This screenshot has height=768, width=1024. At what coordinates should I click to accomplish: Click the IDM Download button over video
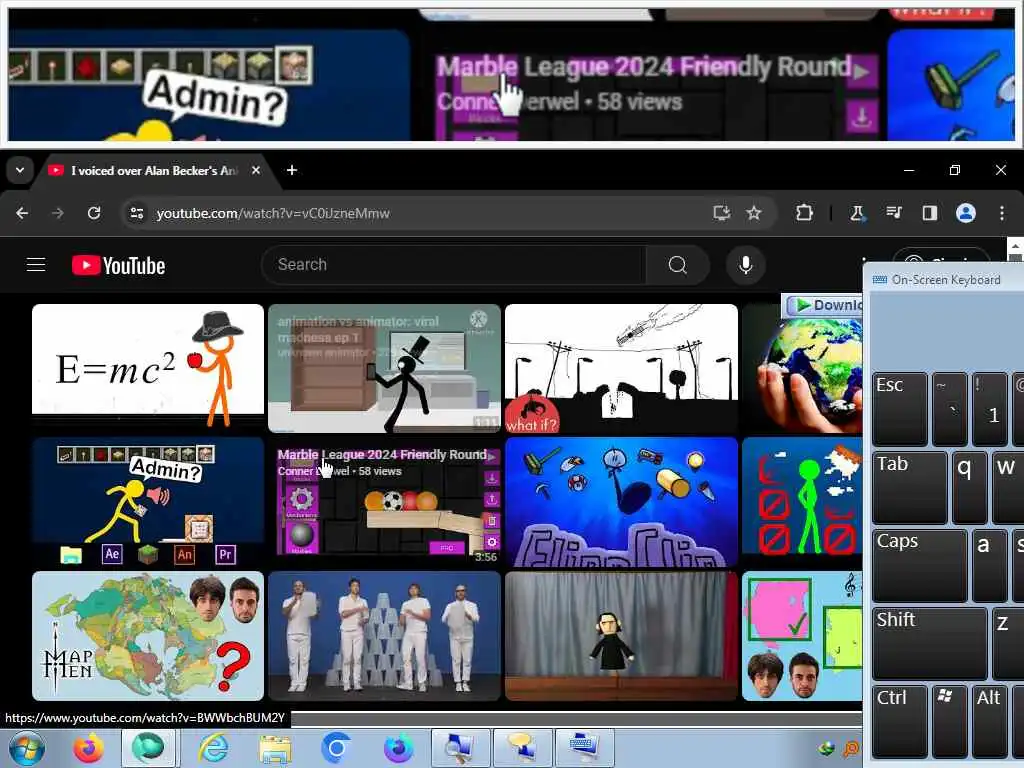point(823,305)
